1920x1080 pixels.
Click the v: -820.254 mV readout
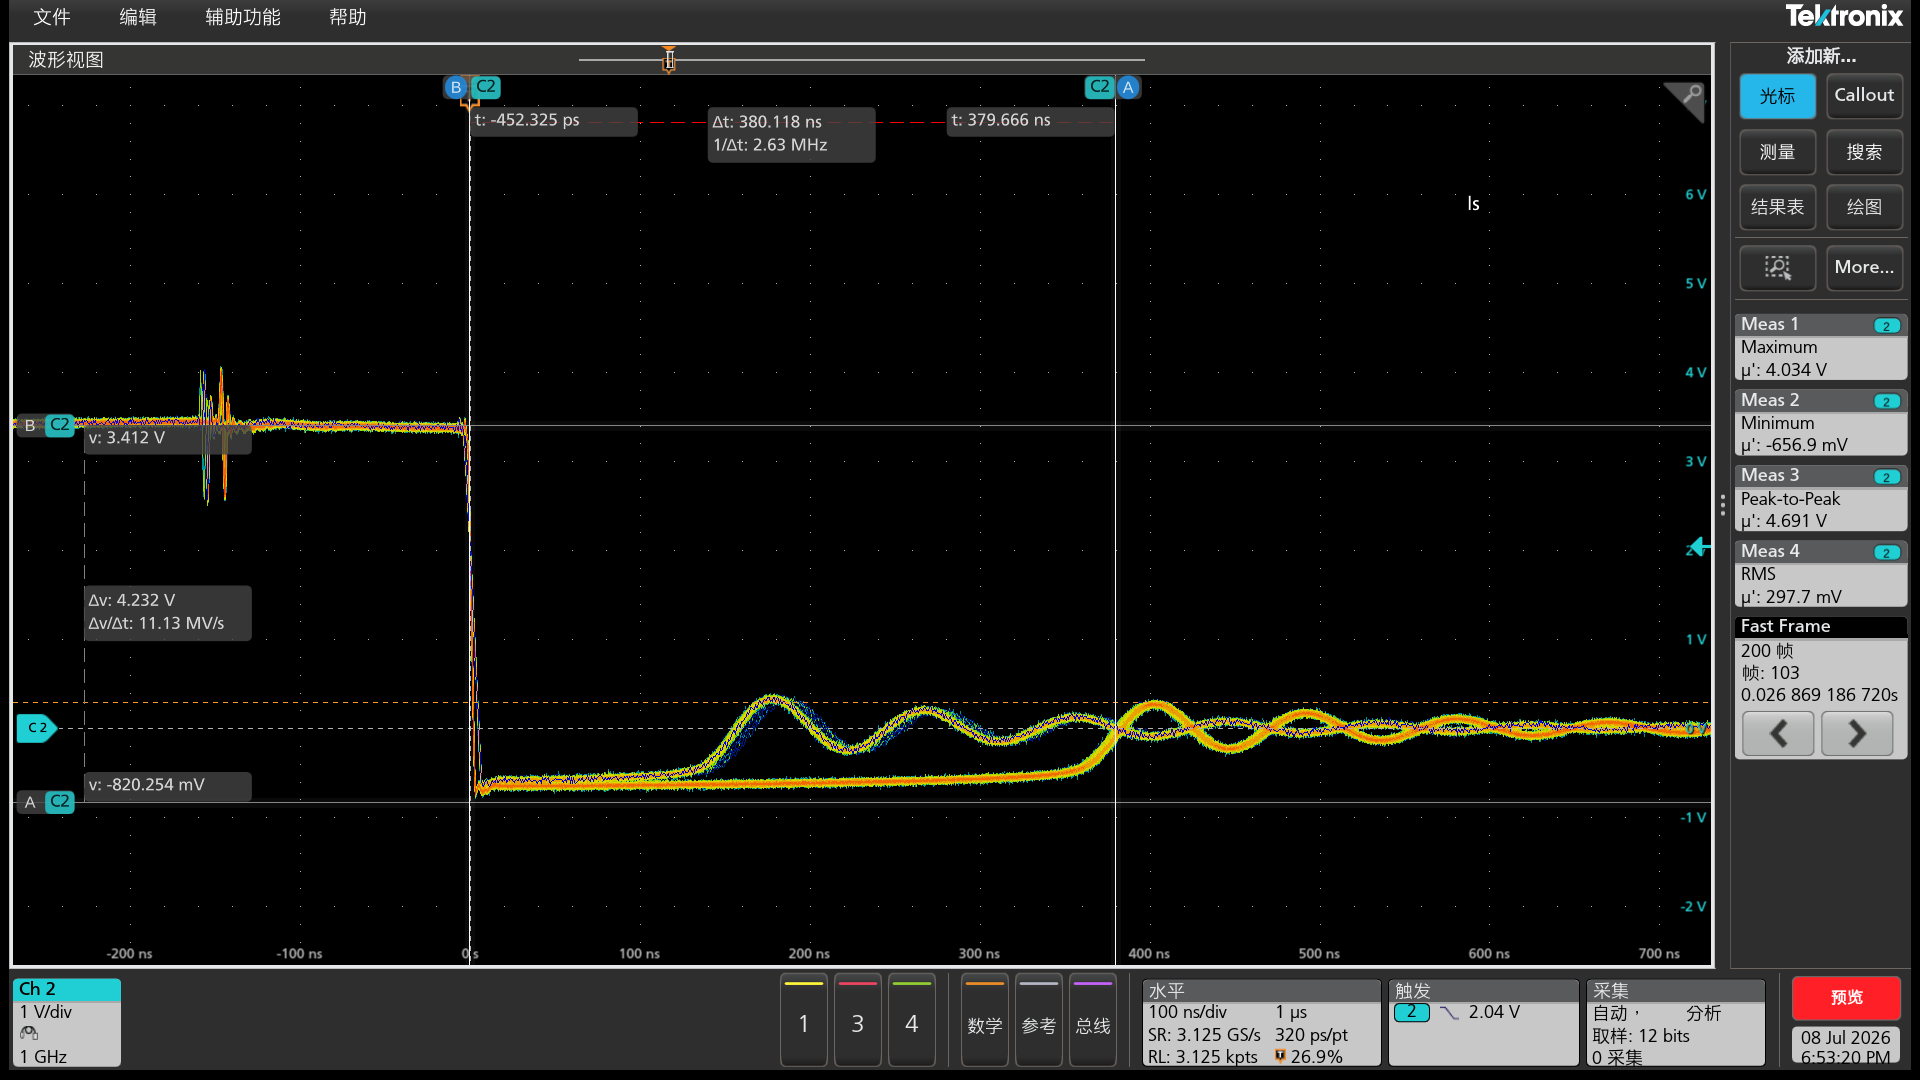(x=168, y=785)
